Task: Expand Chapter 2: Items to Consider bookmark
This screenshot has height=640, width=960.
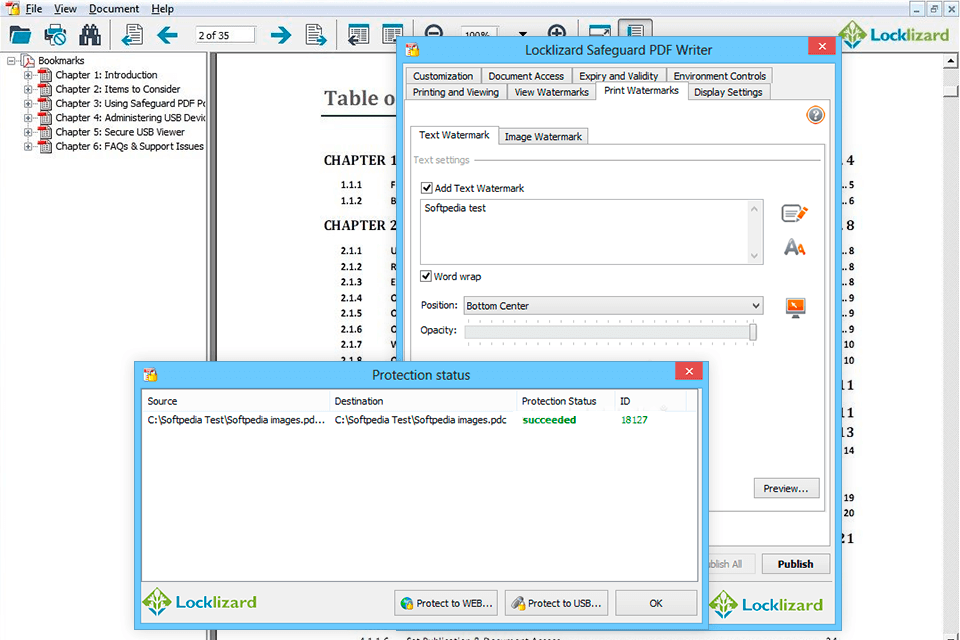Action: 28,89
